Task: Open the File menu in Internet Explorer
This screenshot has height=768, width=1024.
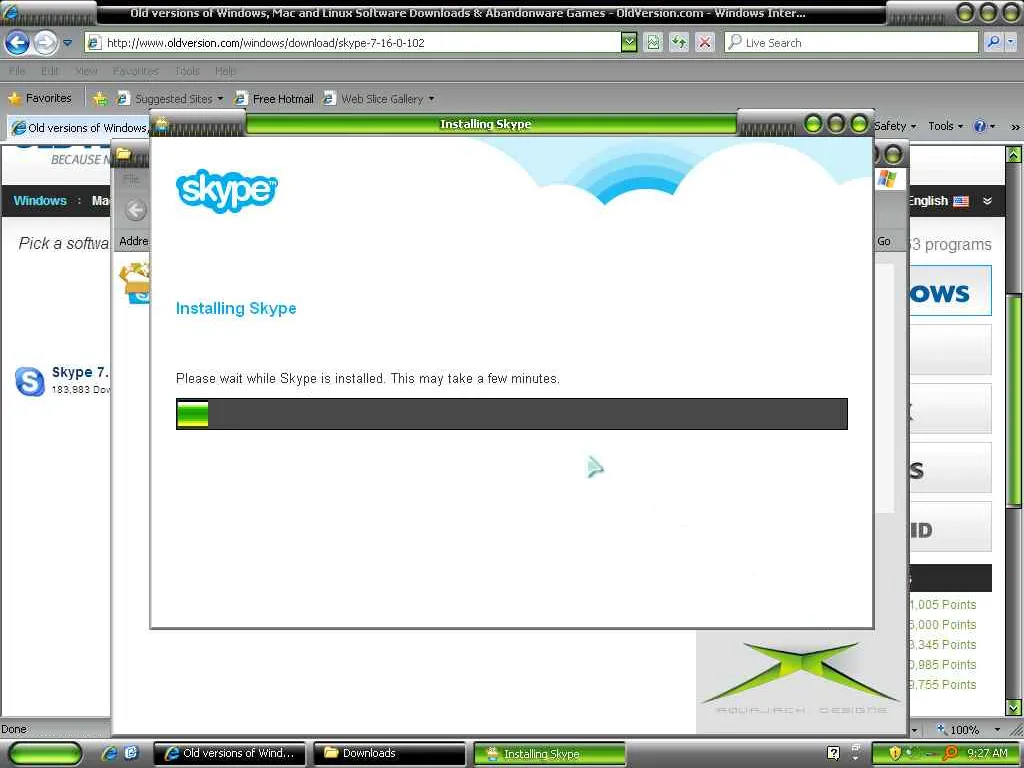Action: [17, 71]
